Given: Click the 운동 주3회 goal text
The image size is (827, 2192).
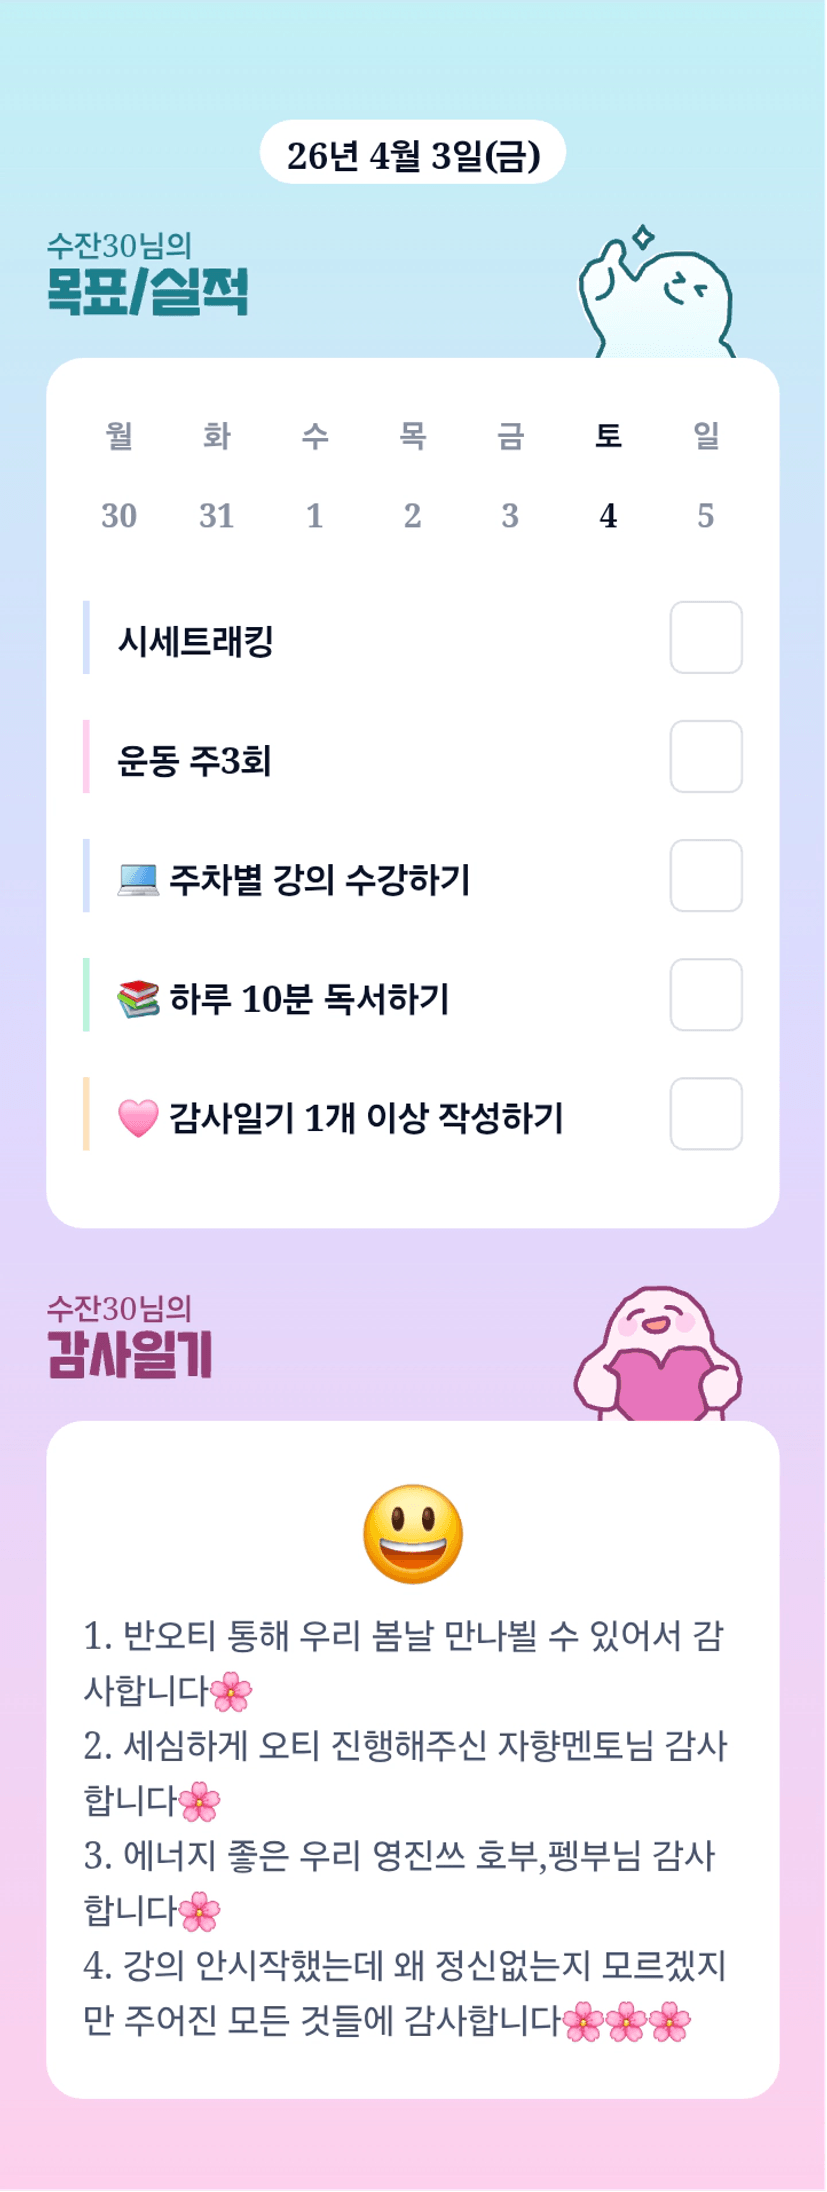Looking at the screenshot, I should (194, 761).
